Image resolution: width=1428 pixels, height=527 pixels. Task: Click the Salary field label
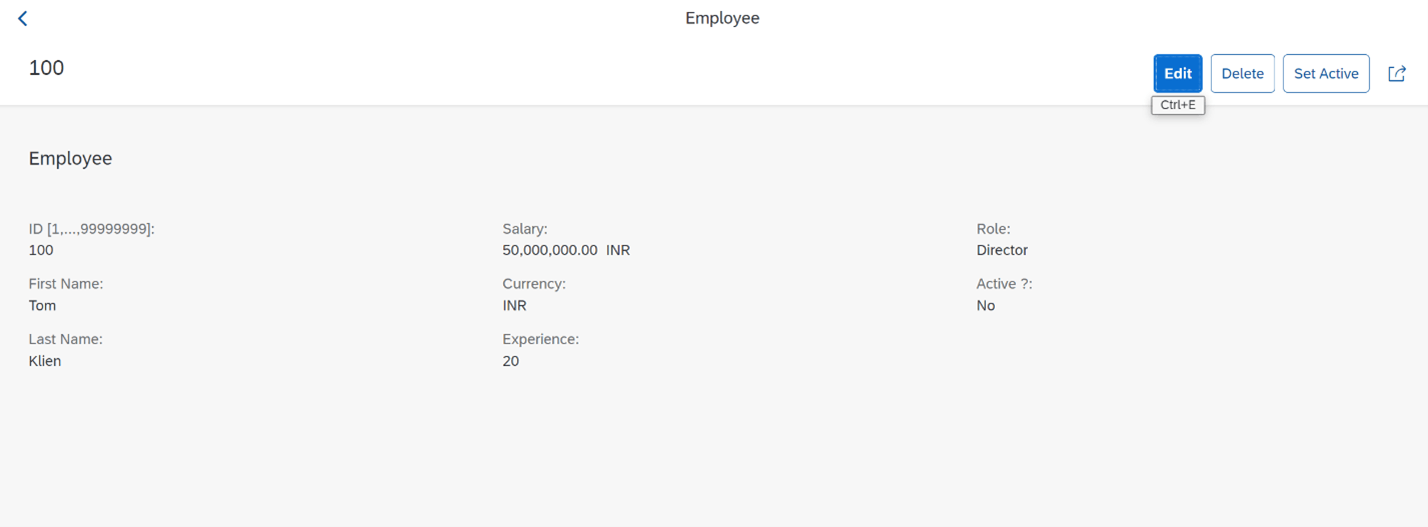coord(525,229)
